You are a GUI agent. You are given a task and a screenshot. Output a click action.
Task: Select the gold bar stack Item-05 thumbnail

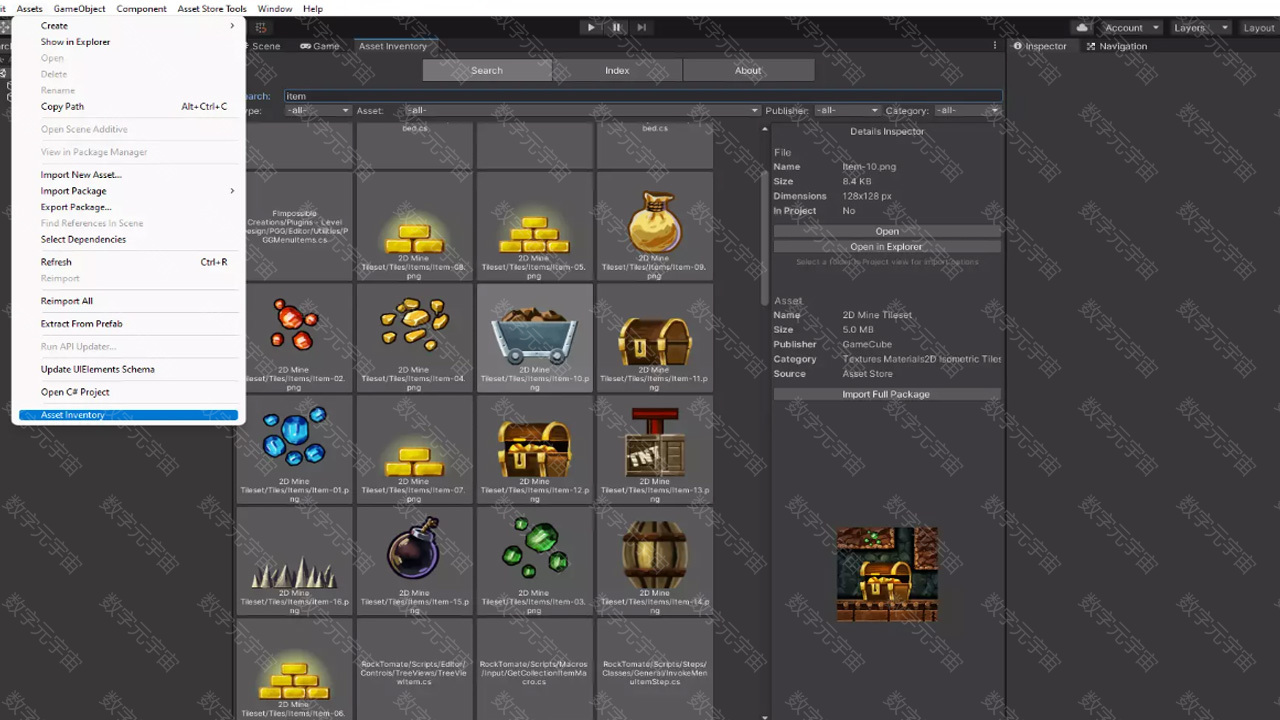pyautogui.click(x=534, y=225)
